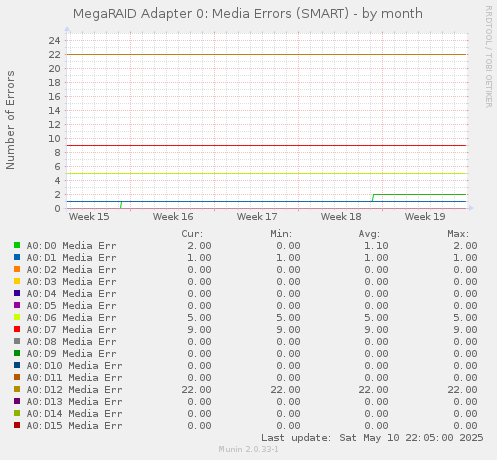The height and width of the screenshot is (460, 497).
Task: Click the gold D12 line at 22 errors
Action: pyautogui.click(x=267, y=54)
